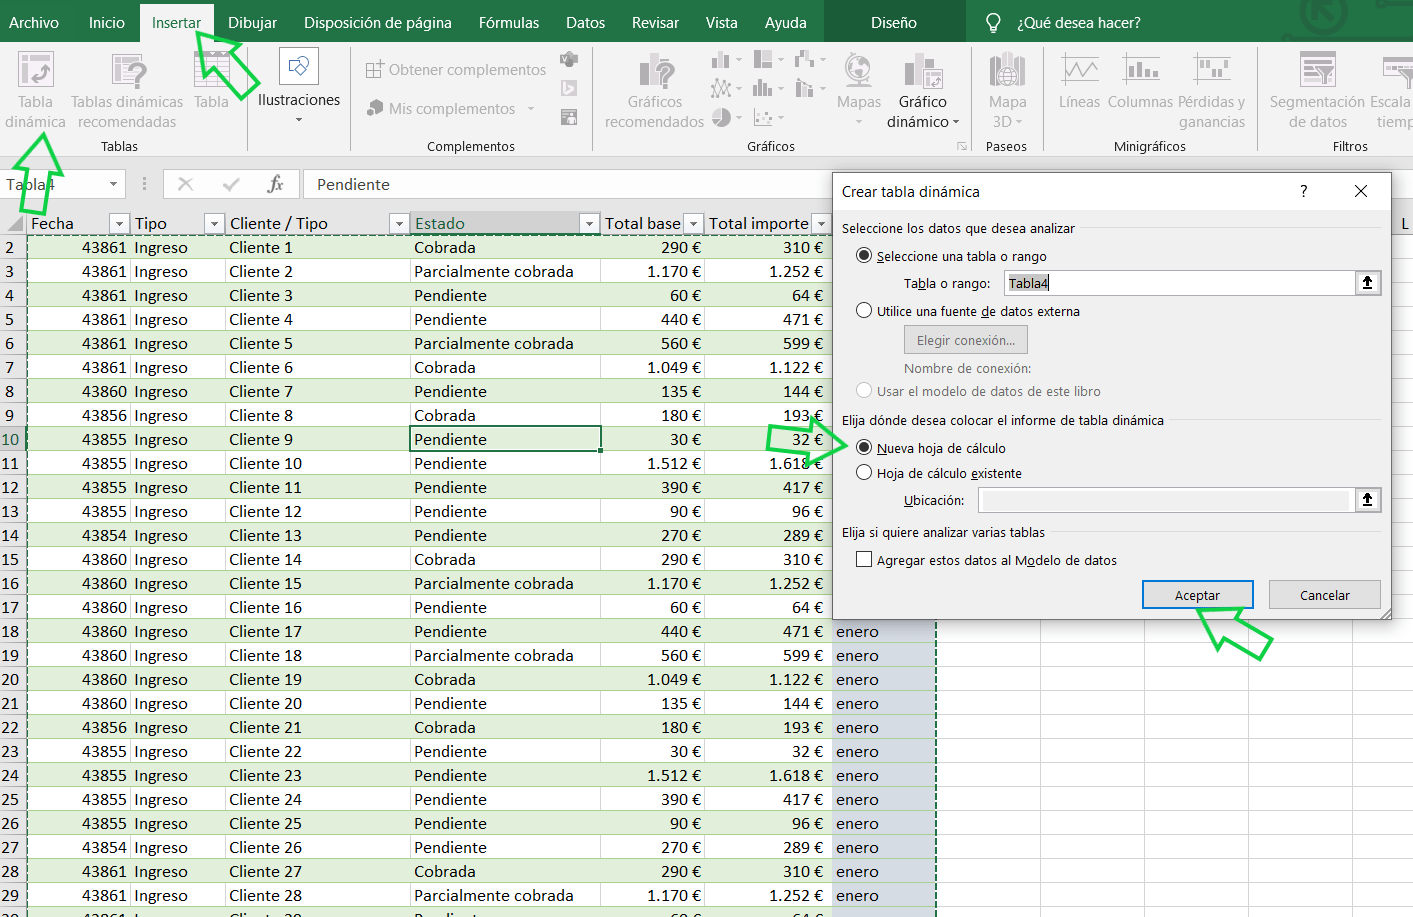The height and width of the screenshot is (917, 1413).
Task: Open the Fecha column filter dropdown
Action: coord(119,223)
